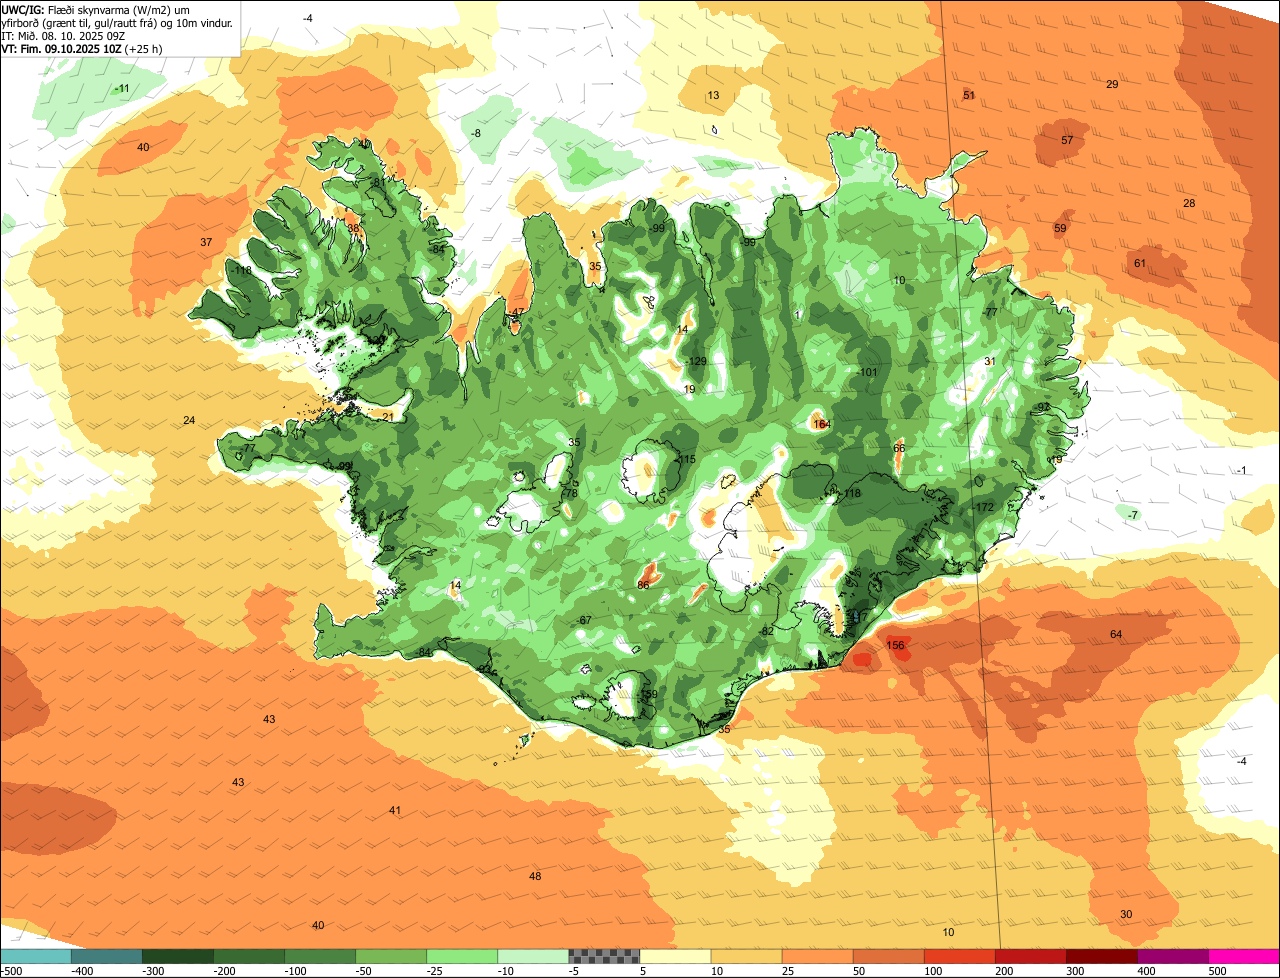Click the '172' value in east Iceland
Viewport: 1280px width, 978px height.
tap(985, 508)
